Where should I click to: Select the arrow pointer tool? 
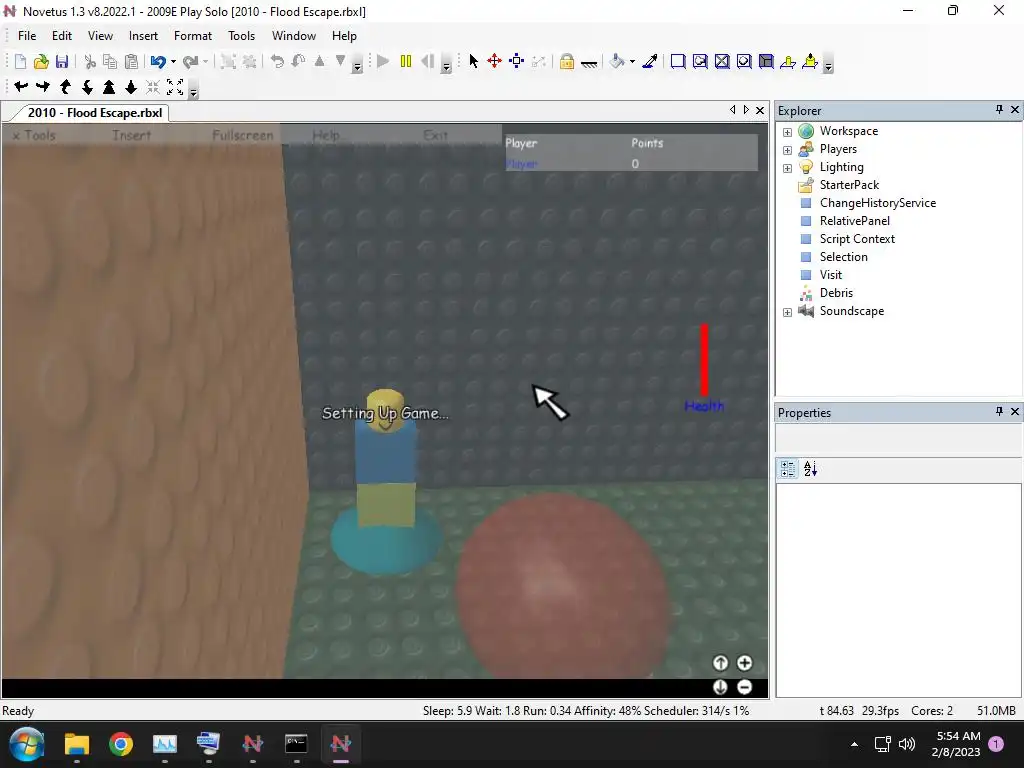473,61
